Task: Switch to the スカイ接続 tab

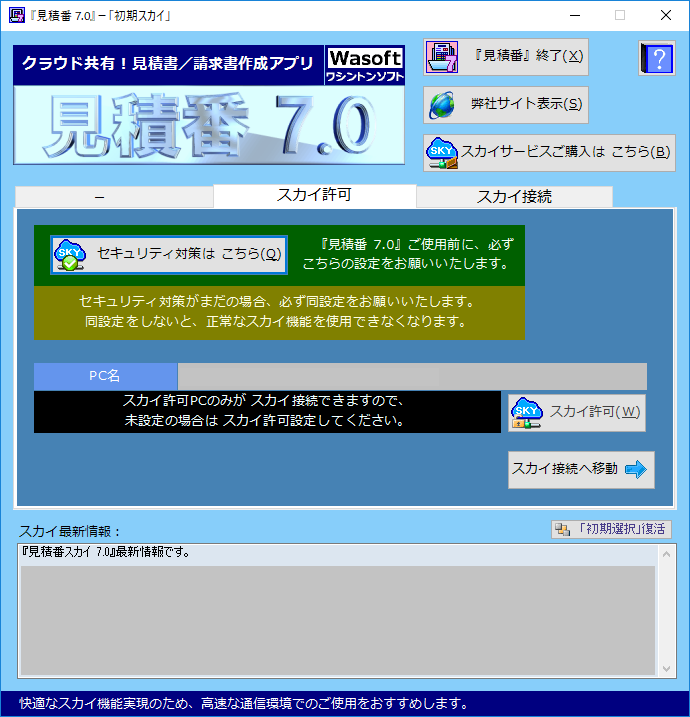Action: pyautogui.click(x=514, y=197)
